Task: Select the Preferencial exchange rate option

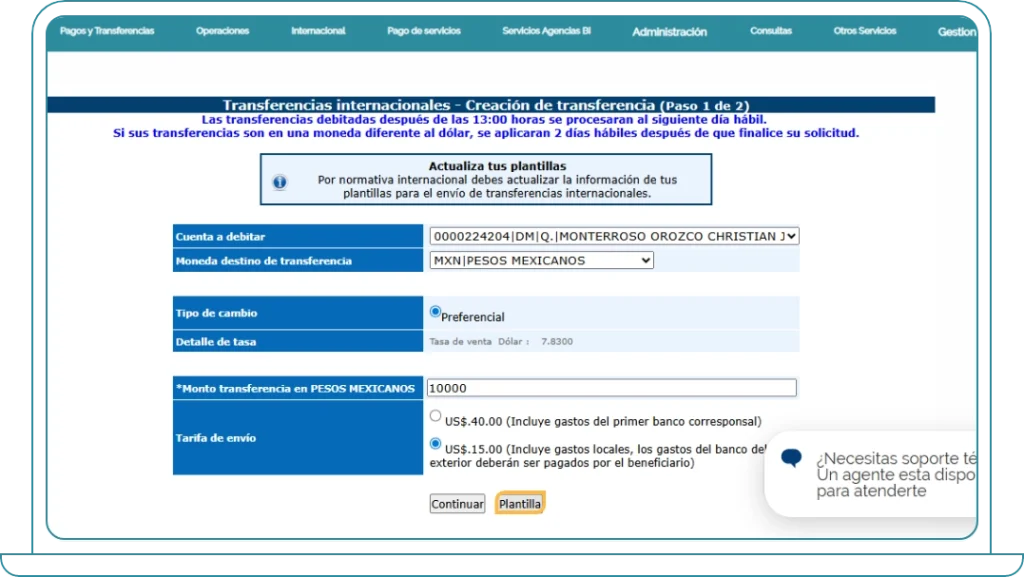Action: pos(433,310)
